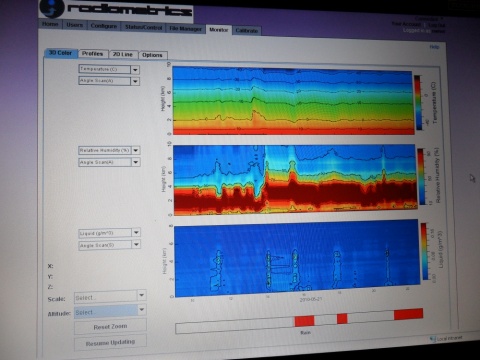Open the Configure tab

(x=104, y=26)
